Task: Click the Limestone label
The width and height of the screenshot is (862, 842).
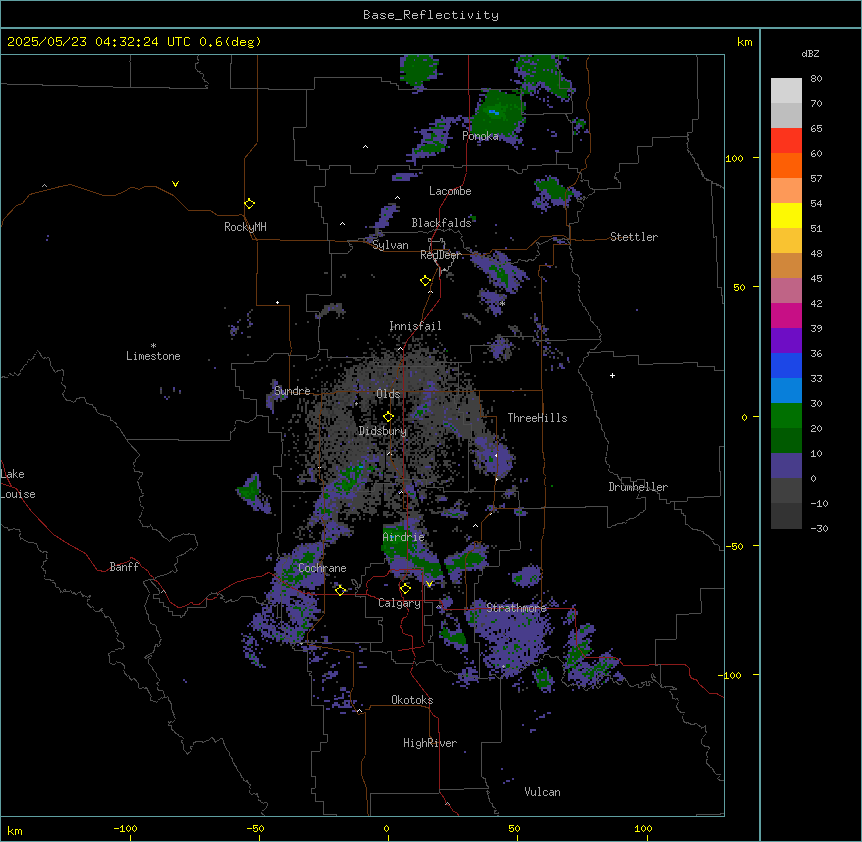Action: 153,356
